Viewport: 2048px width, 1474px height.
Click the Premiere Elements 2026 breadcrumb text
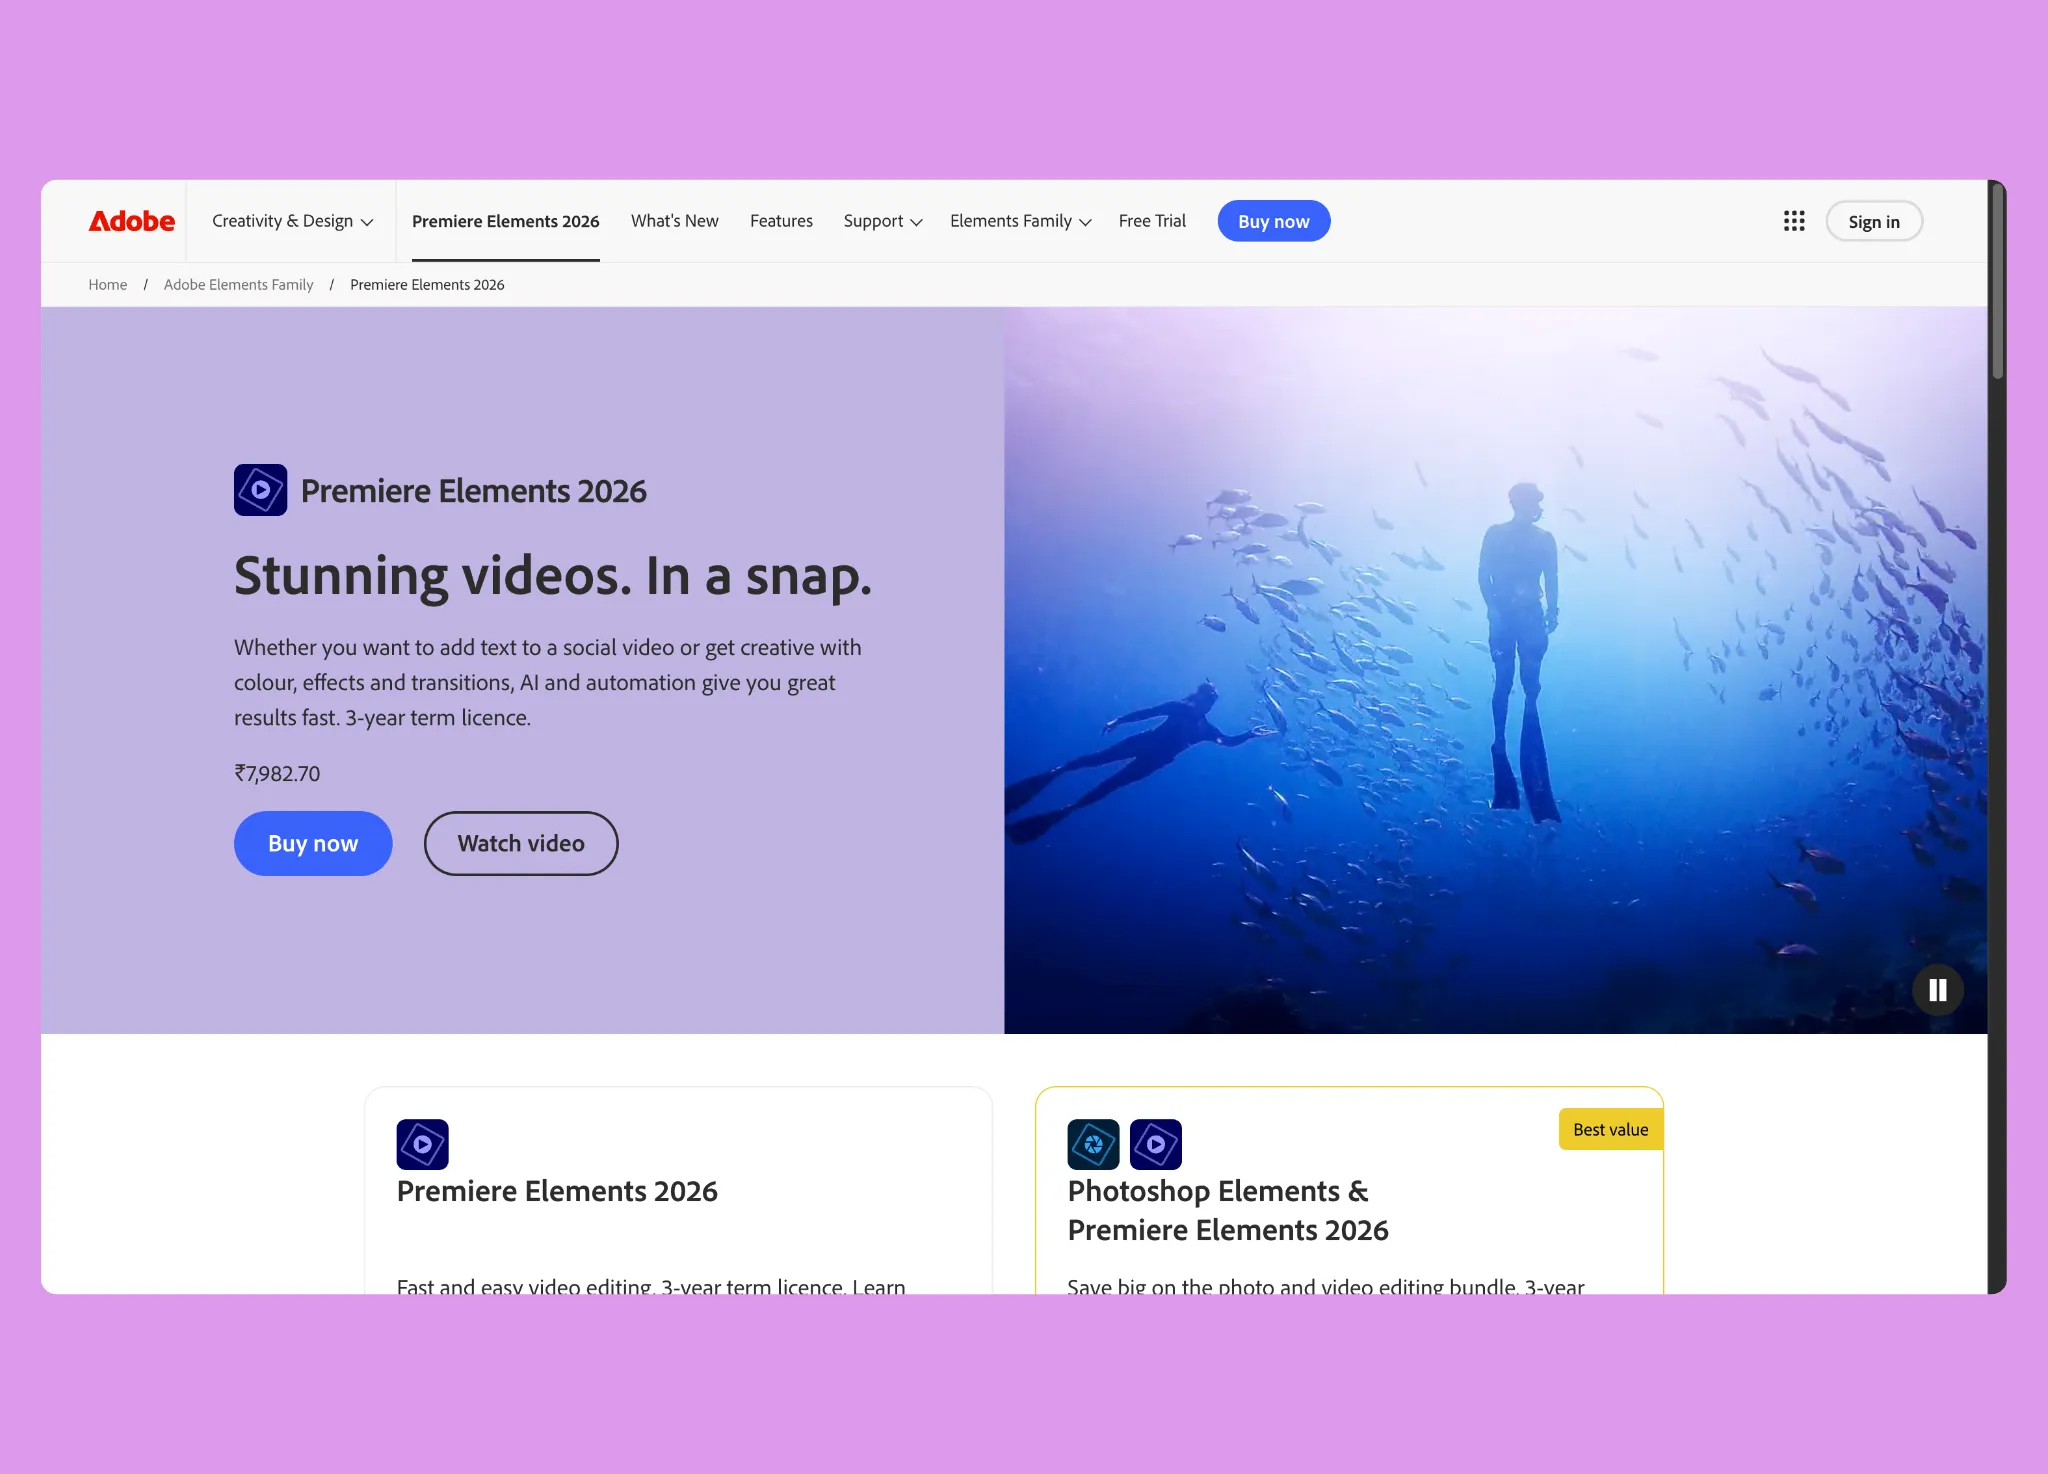point(427,285)
